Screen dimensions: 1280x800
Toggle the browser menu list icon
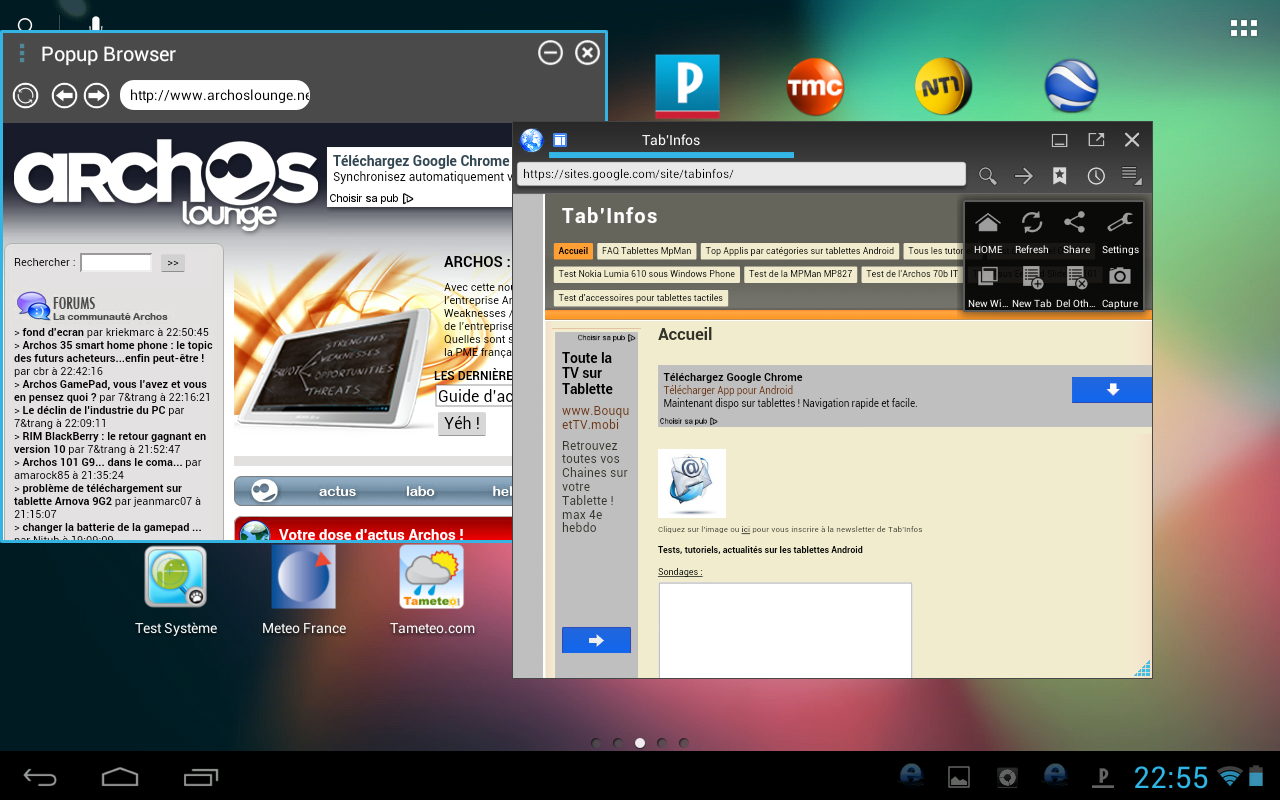(x=1131, y=176)
